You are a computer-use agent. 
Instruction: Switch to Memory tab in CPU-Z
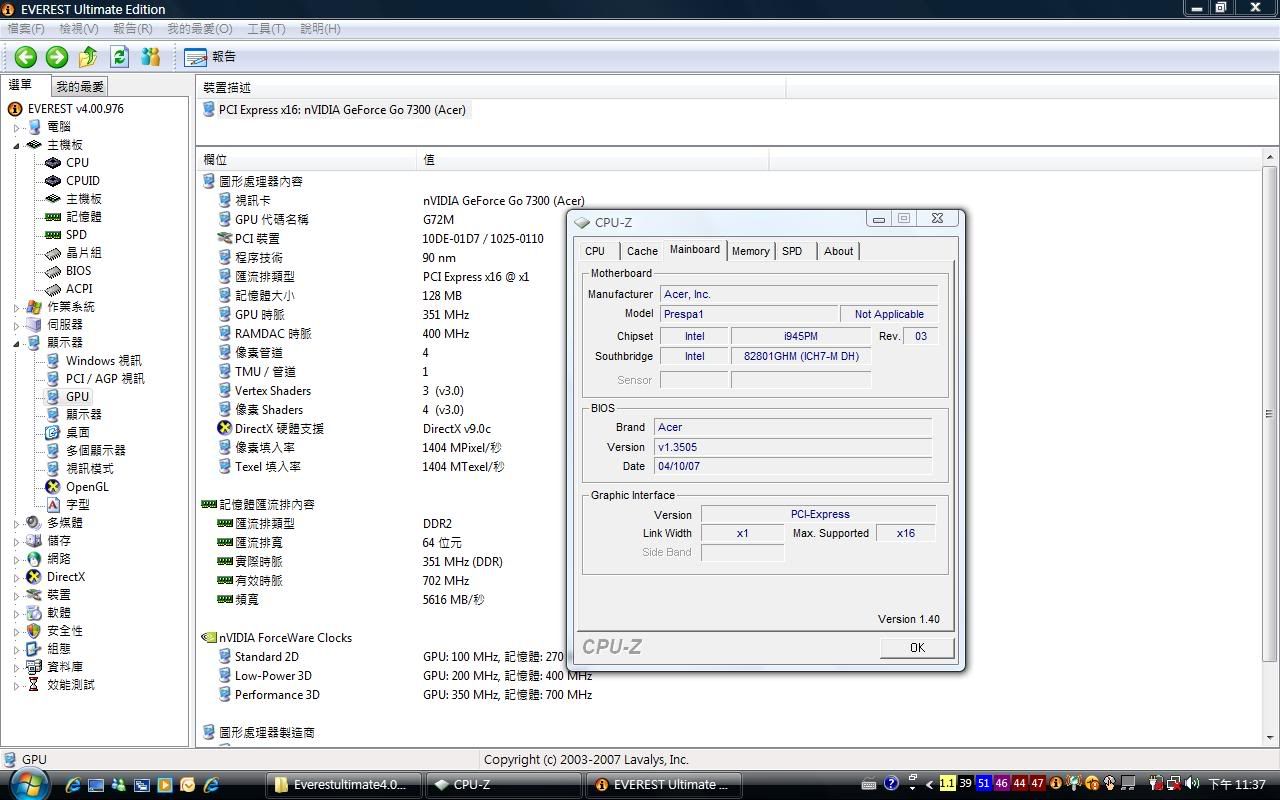coord(750,251)
